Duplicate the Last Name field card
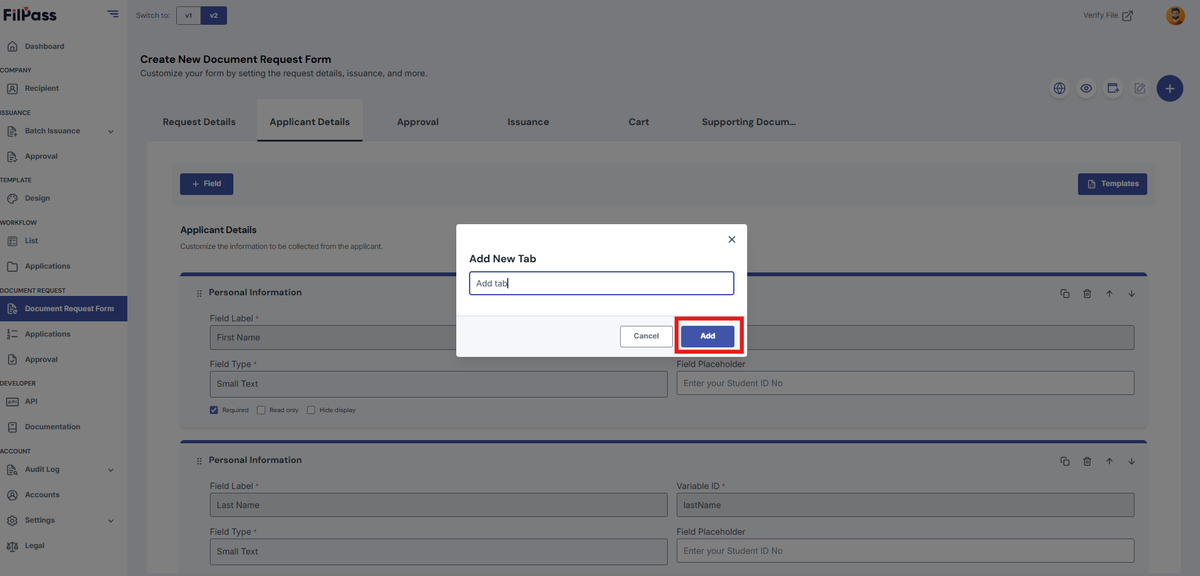Screen dimensions: 1200x576 [1064, 461]
